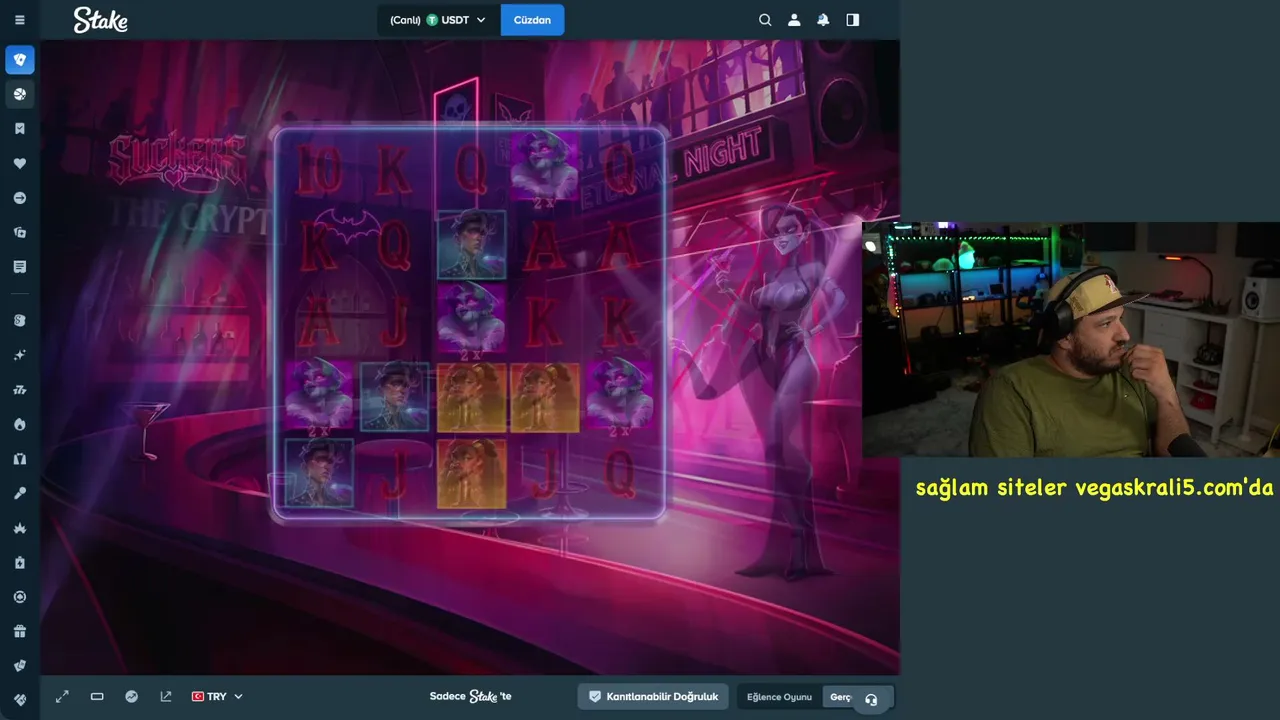This screenshot has width=1280, height=720.
Task: Open the burst explosion sidebar icon
Action: point(20,528)
